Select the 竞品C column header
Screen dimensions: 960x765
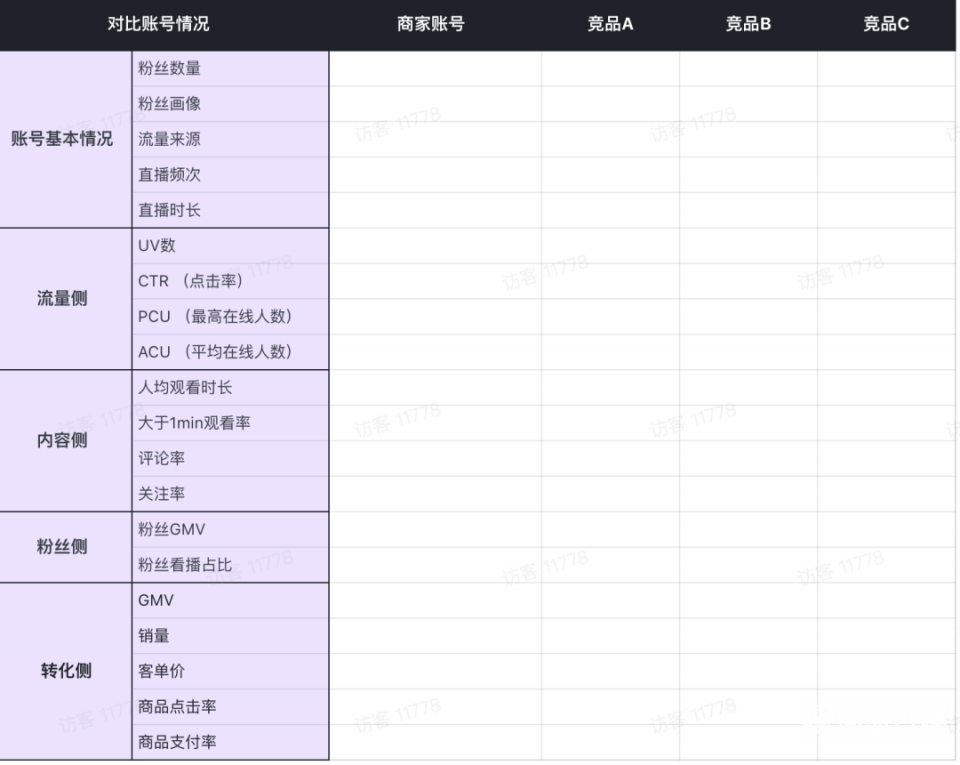pos(886,25)
